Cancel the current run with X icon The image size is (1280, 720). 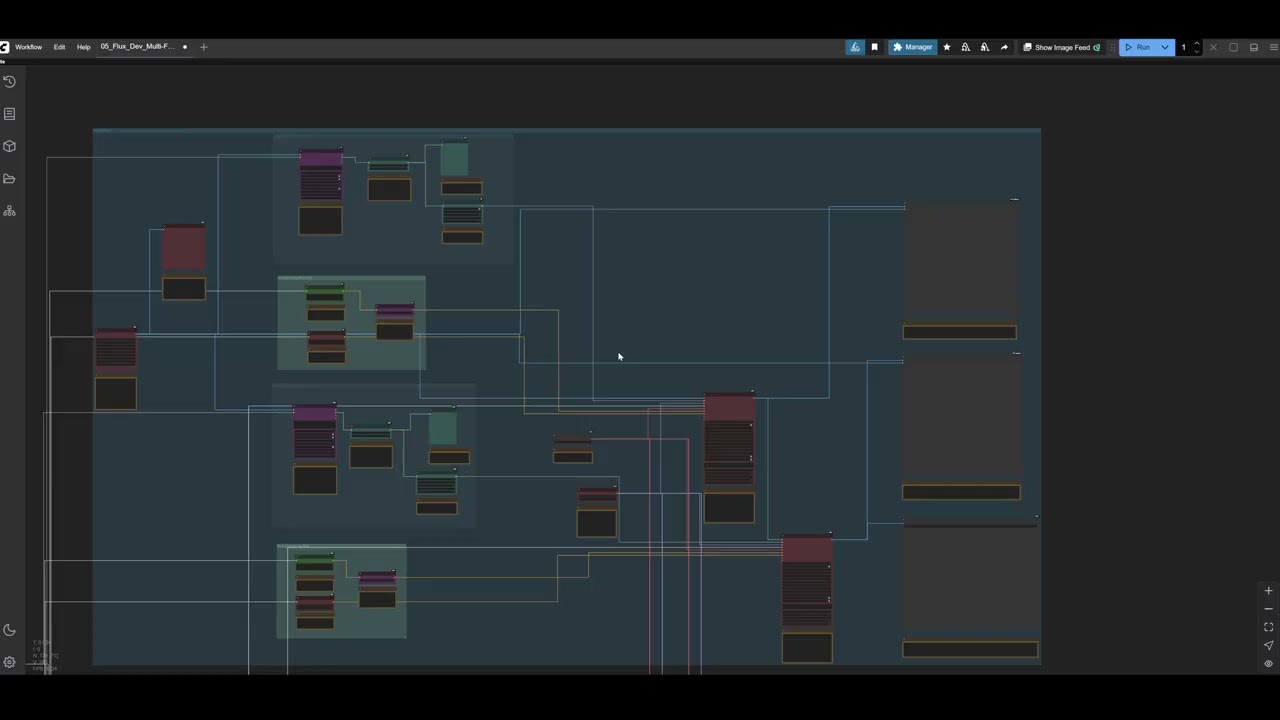(1214, 47)
